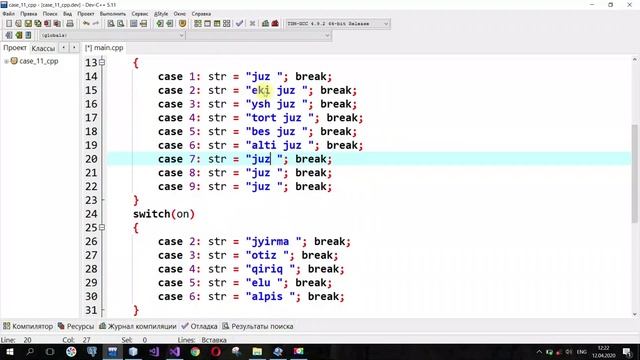
Task: Click the Close All files toolbar icon
Action: [x=58, y=24]
